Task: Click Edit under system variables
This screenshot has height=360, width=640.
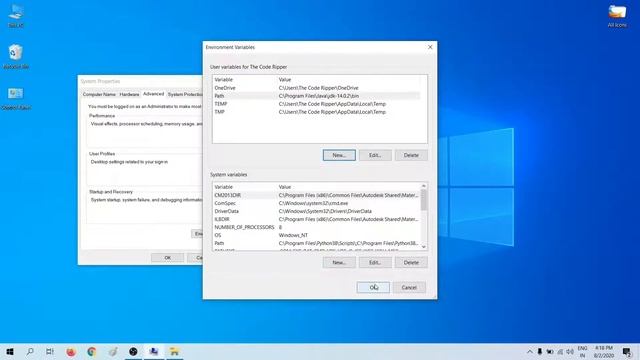Action: [375, 262]
